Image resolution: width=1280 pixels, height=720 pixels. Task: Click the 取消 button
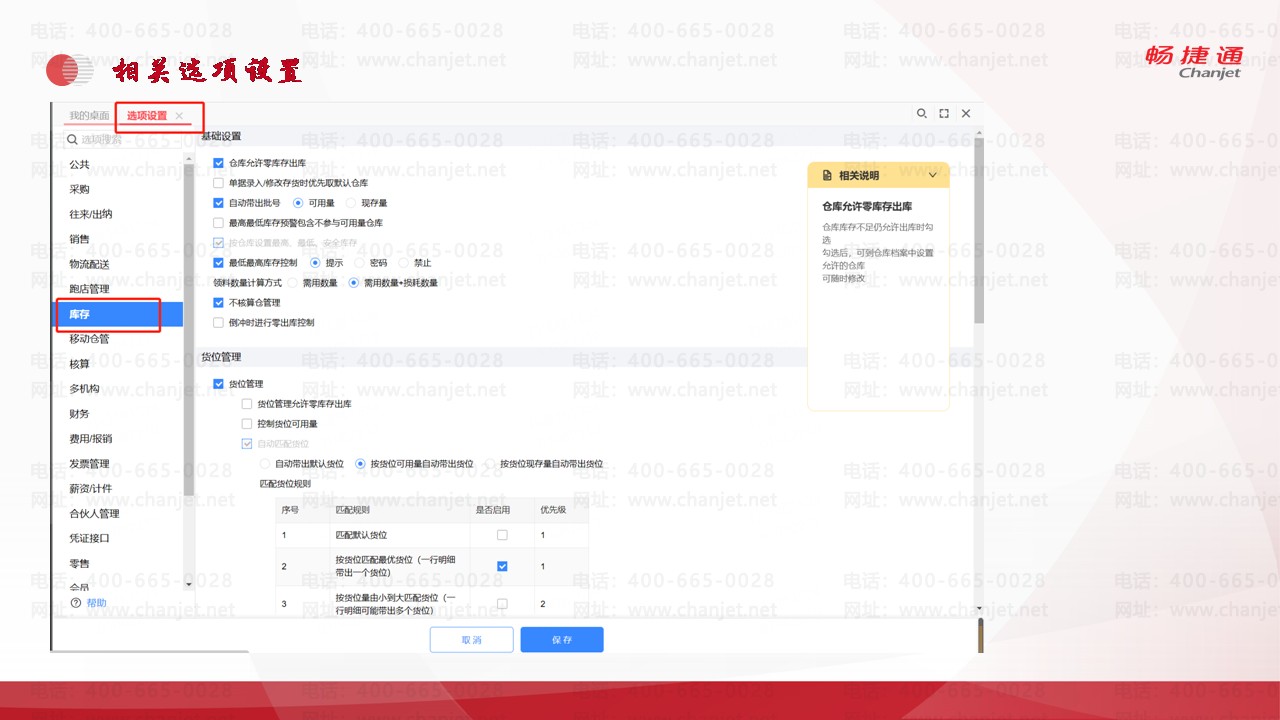pyautogui.click(x=472, y=640)
